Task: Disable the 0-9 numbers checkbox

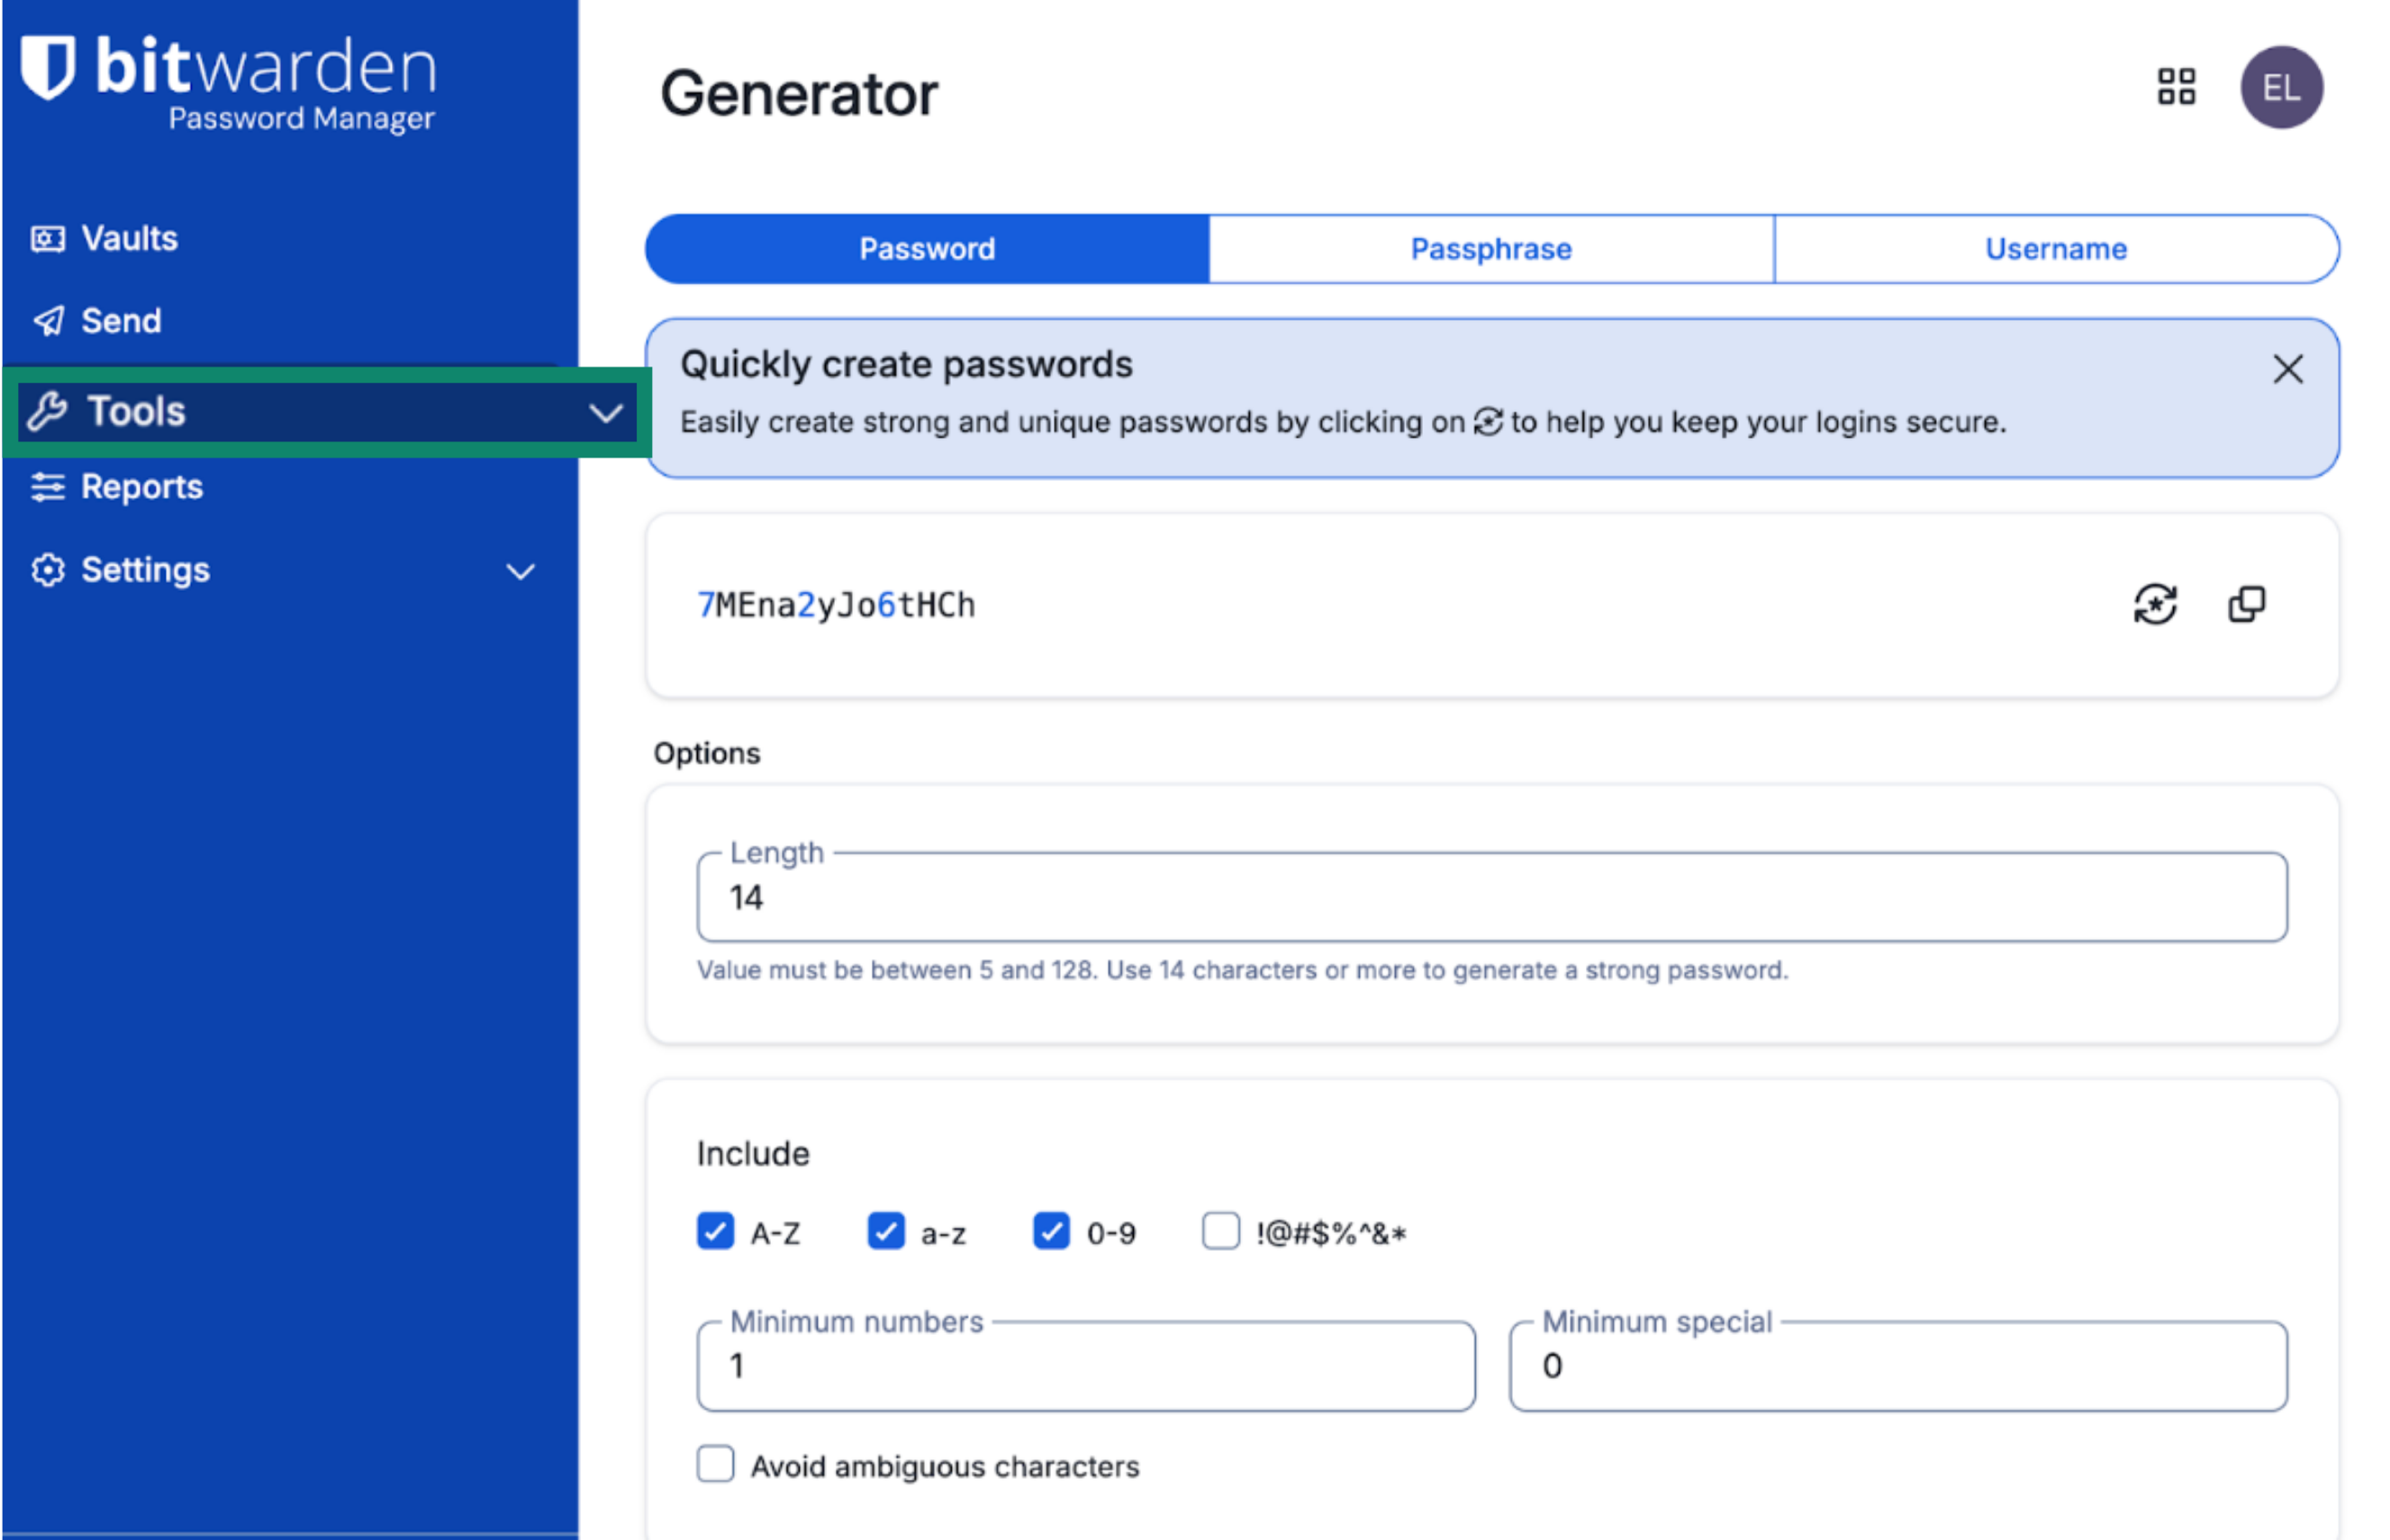Action: coord(1051,1231)
